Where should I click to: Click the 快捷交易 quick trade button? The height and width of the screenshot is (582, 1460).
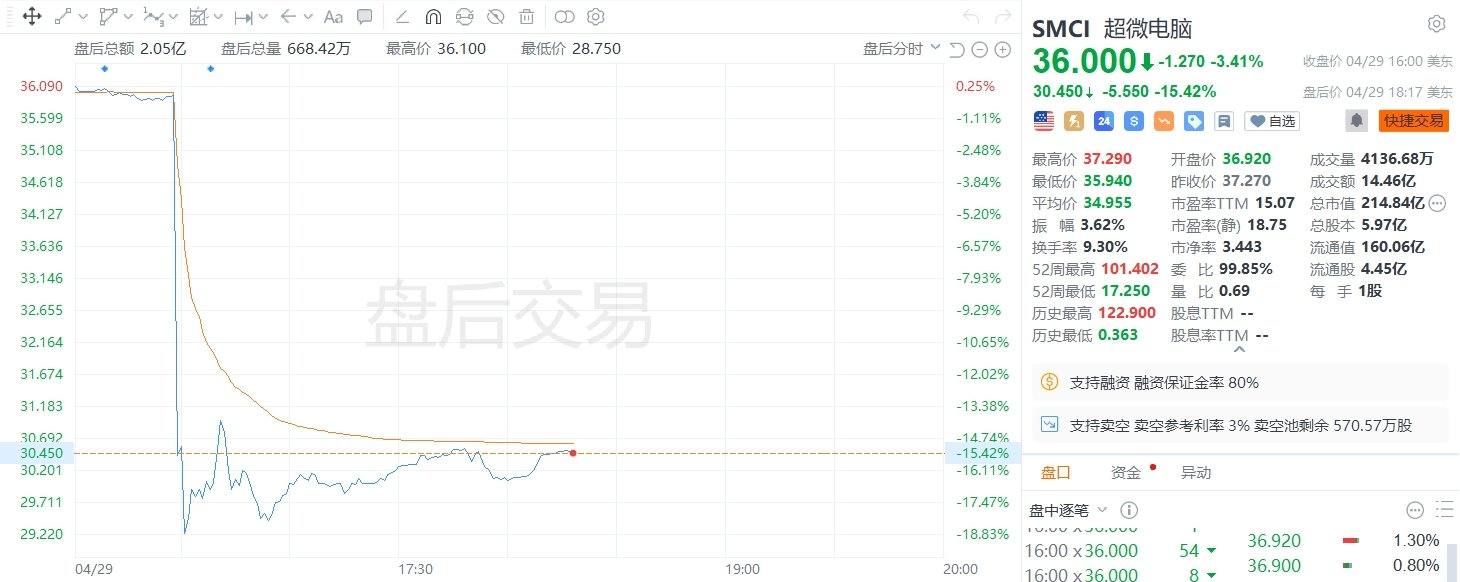[1412, 121]
